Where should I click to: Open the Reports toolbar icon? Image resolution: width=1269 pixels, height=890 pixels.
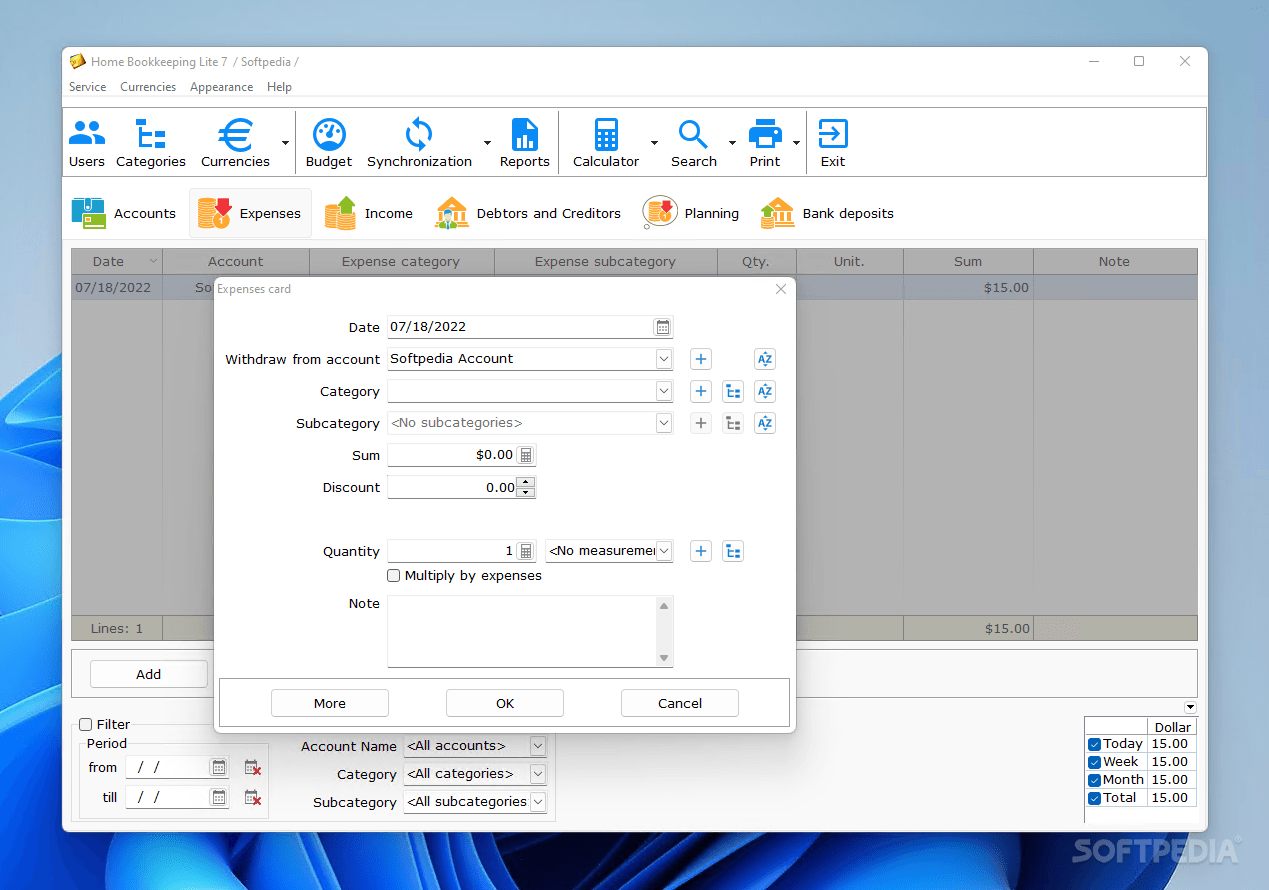(x=525, y=143)
